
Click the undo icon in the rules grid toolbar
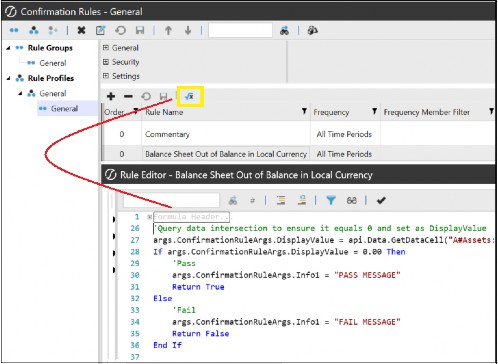(146, 97)
